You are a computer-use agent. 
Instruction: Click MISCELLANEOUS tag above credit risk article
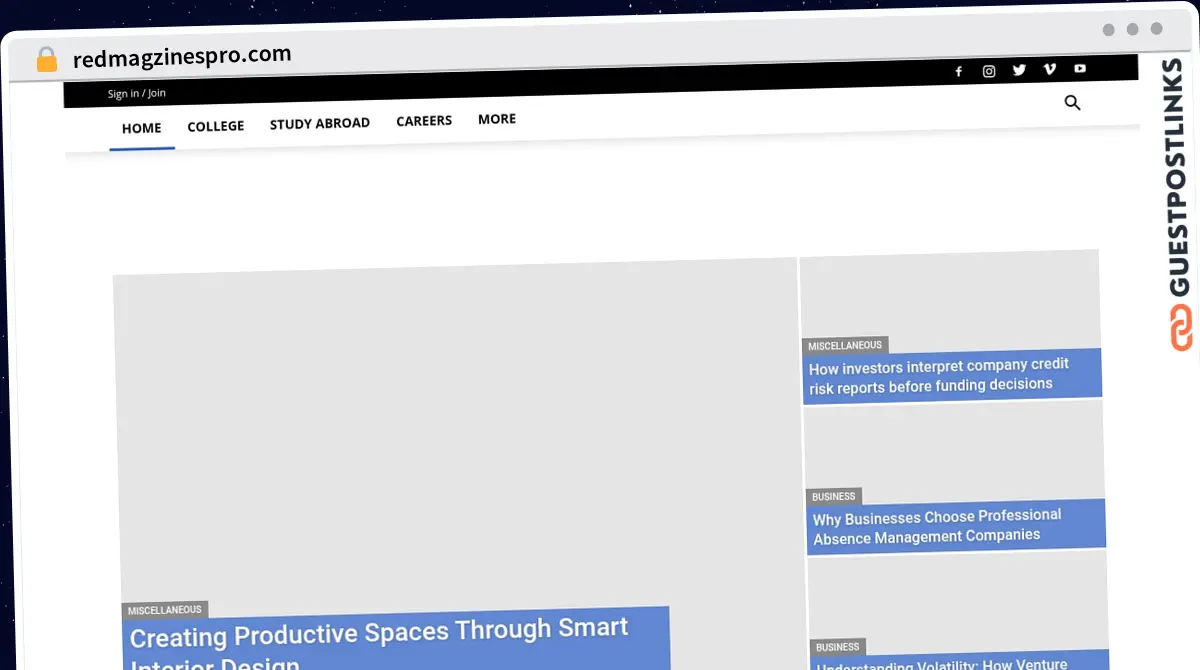[845, 346]
